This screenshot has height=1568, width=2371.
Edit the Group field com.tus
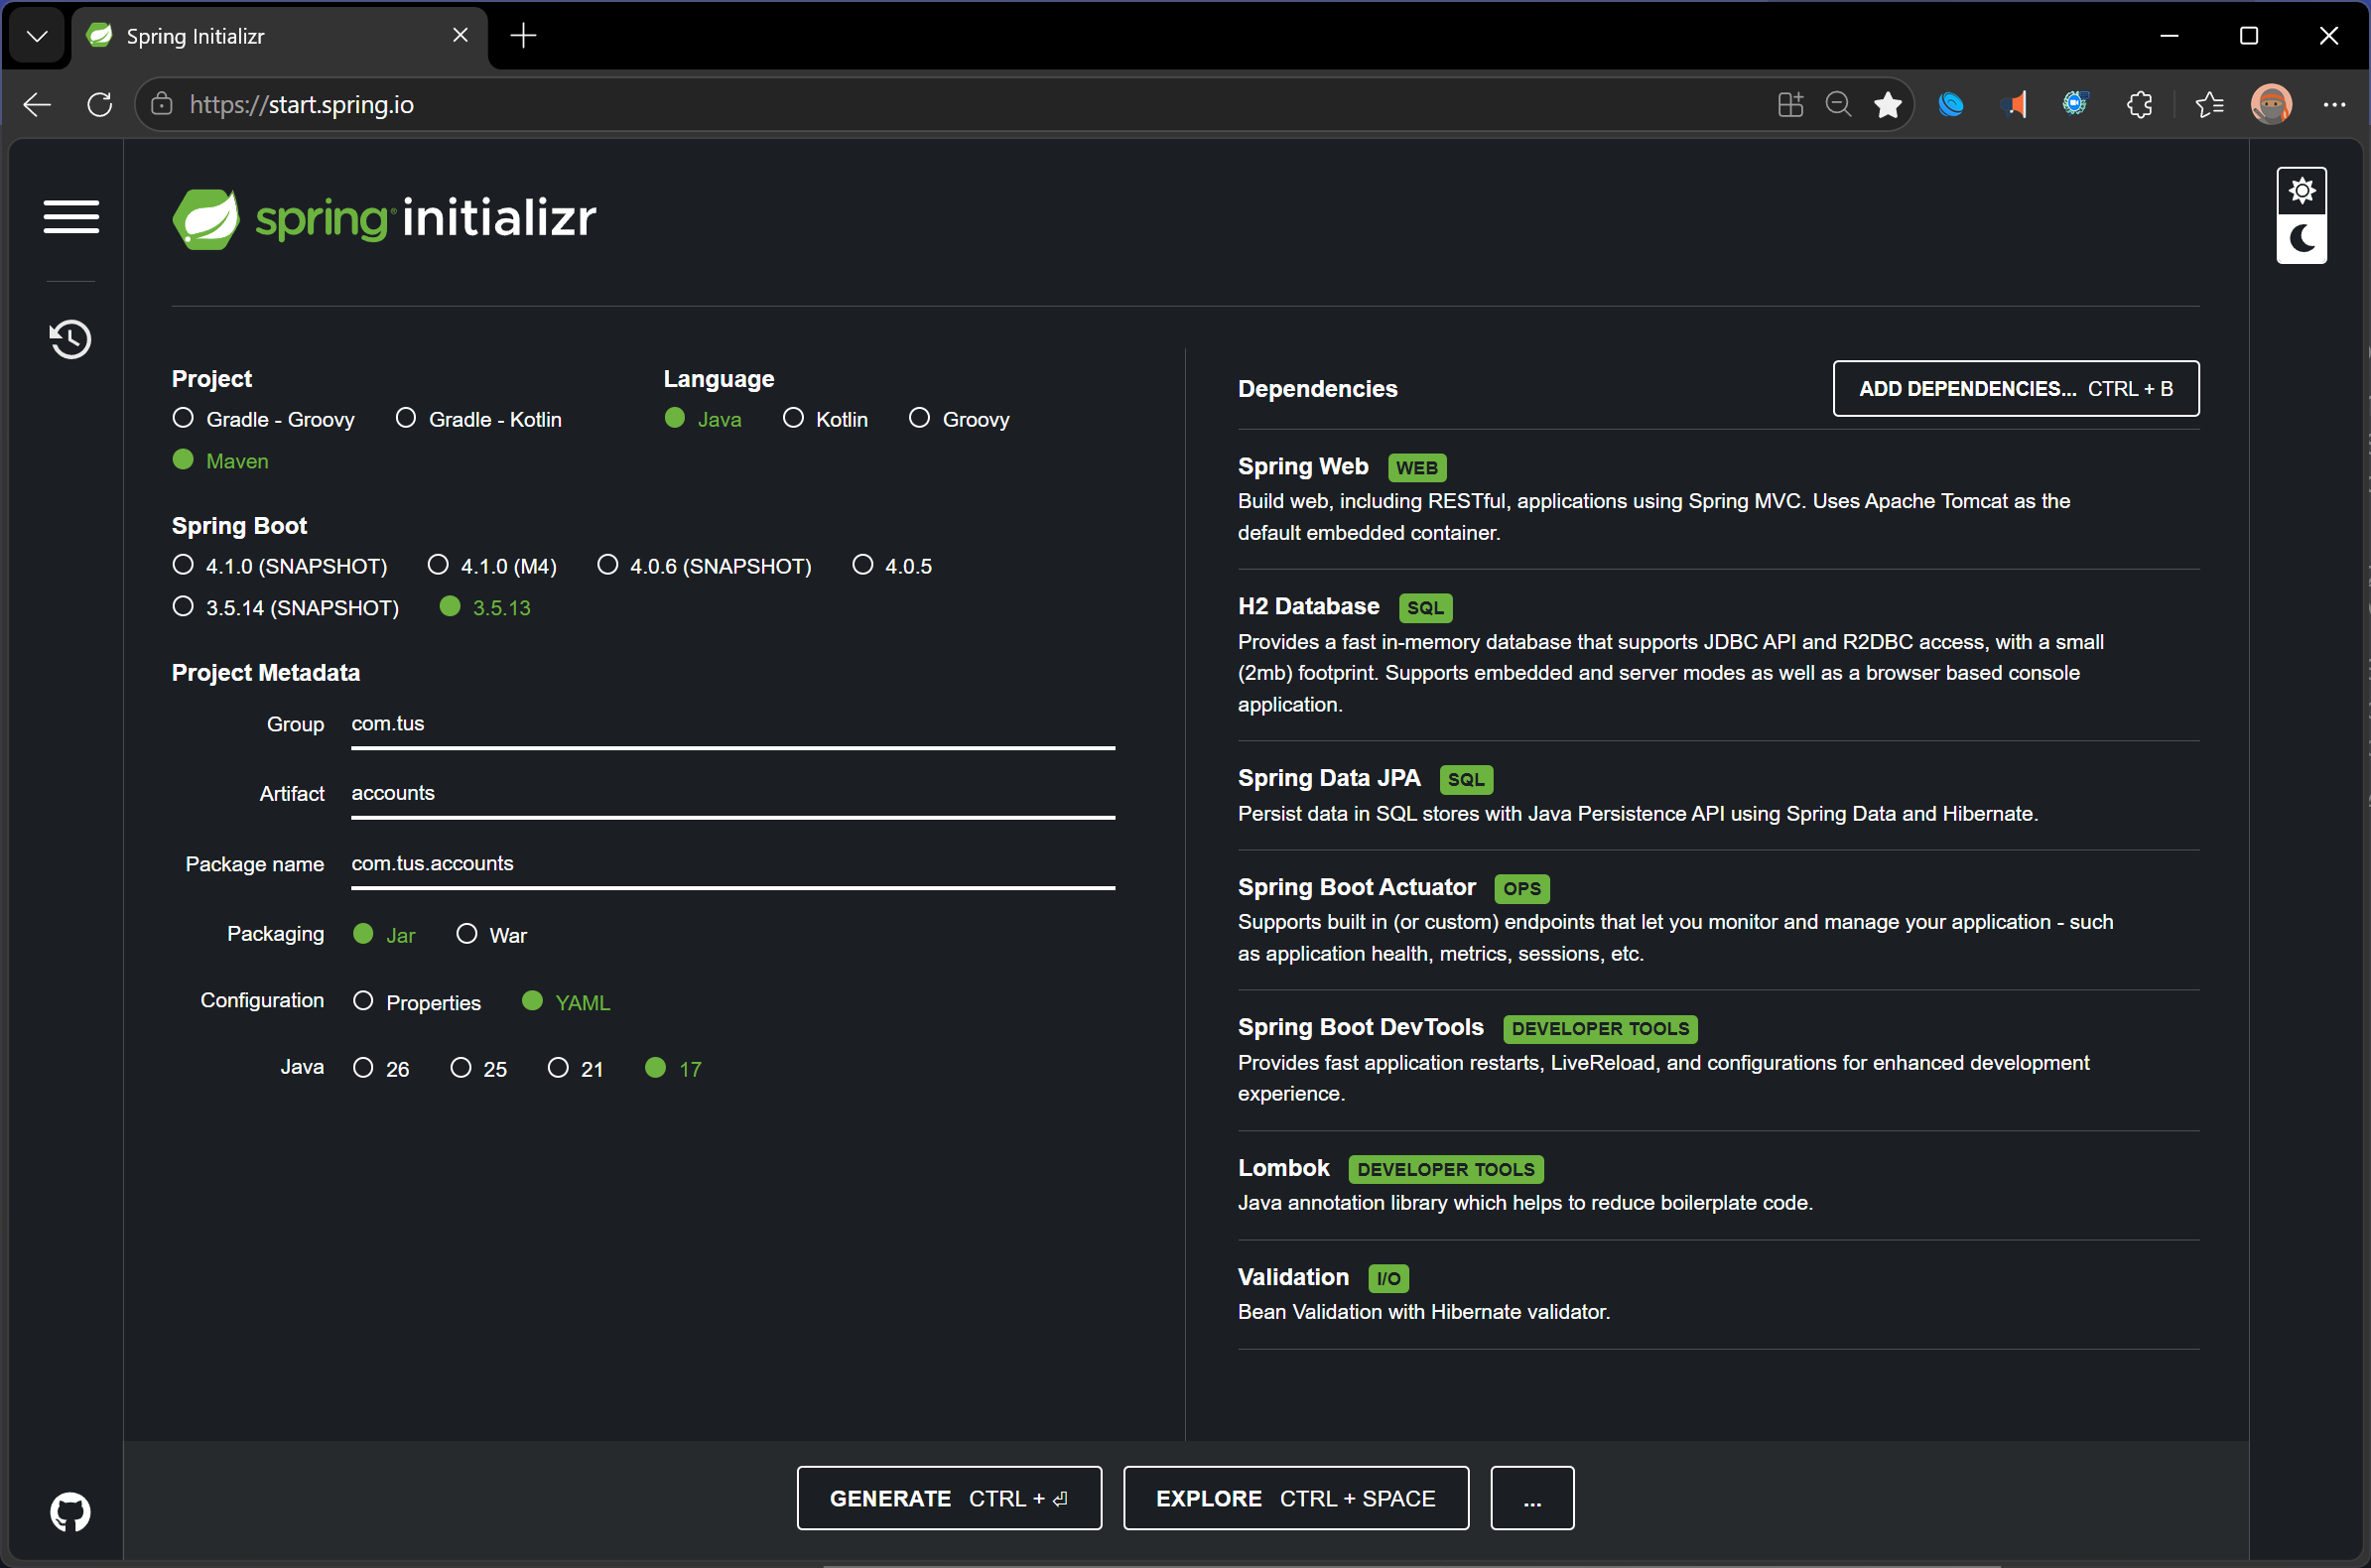(733, 725)
